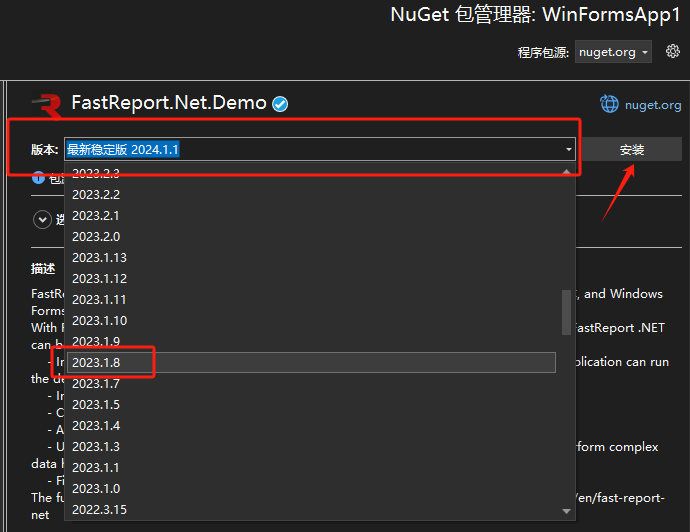Expand the options chevron circle
This screenshot has width=690, height=532.
coord(42,219)
